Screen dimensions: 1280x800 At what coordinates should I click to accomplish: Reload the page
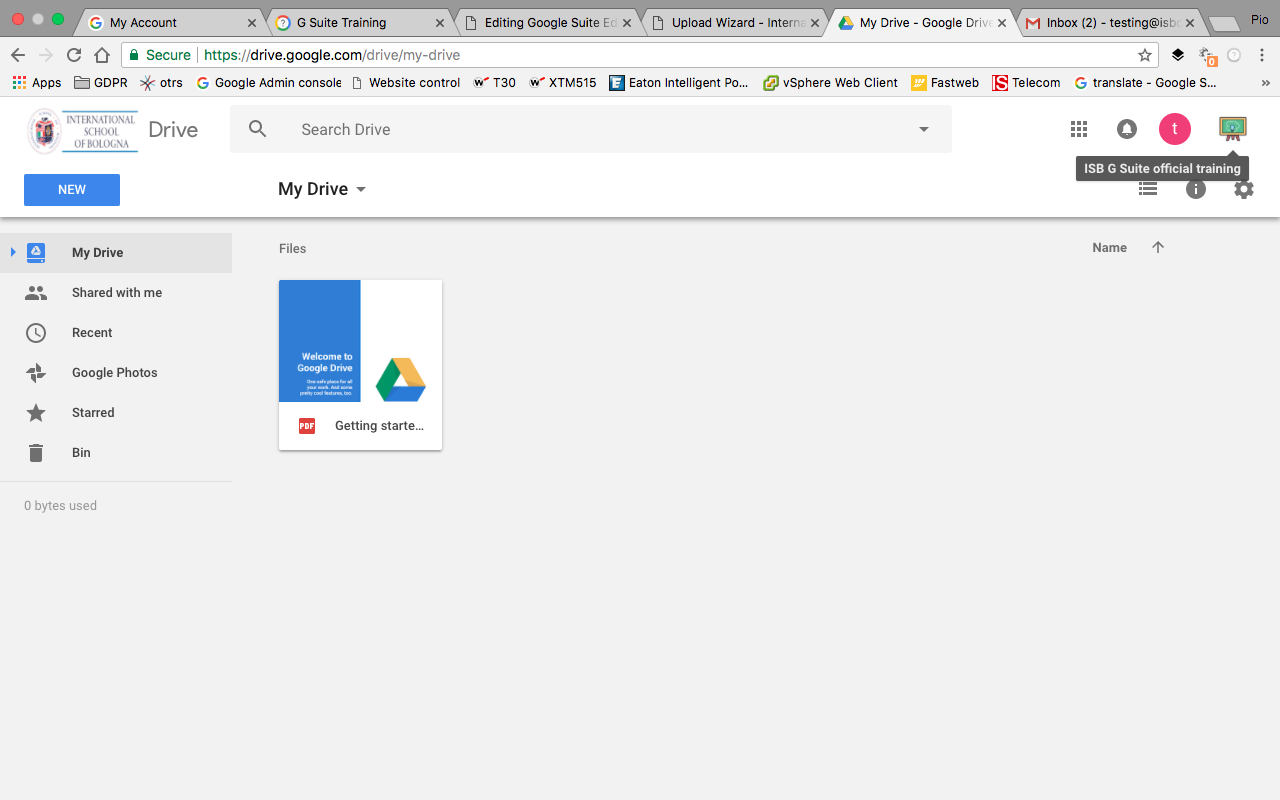point(74,55)
